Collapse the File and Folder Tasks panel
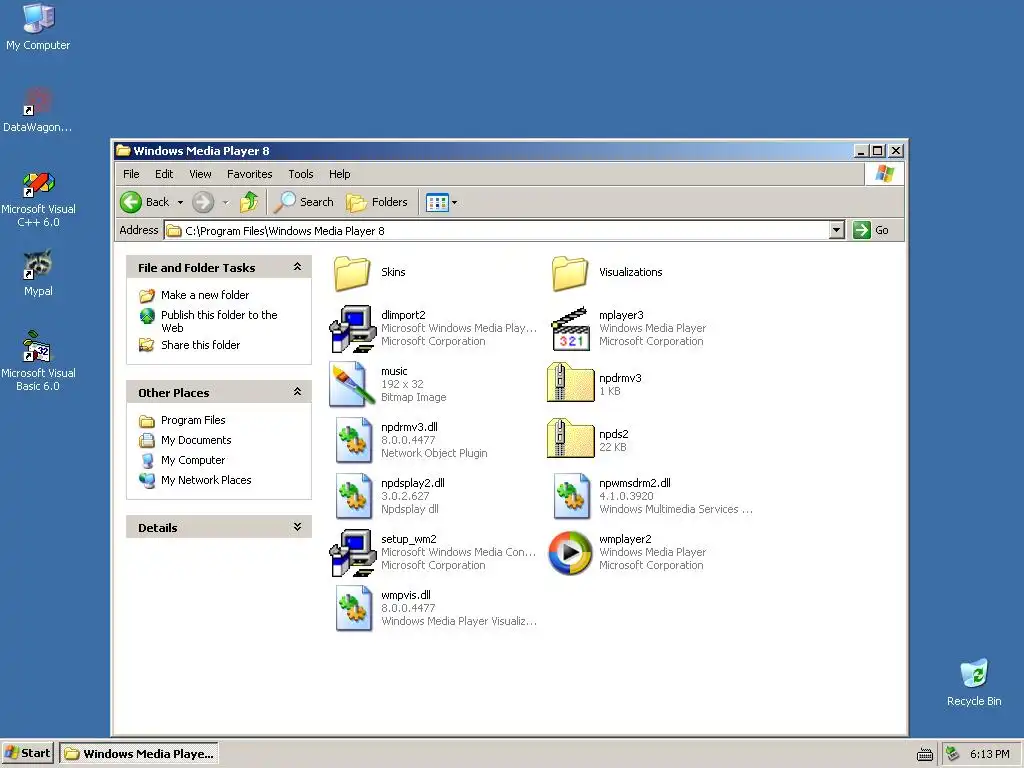This screenshot has height=768, width=1024. 297,267
